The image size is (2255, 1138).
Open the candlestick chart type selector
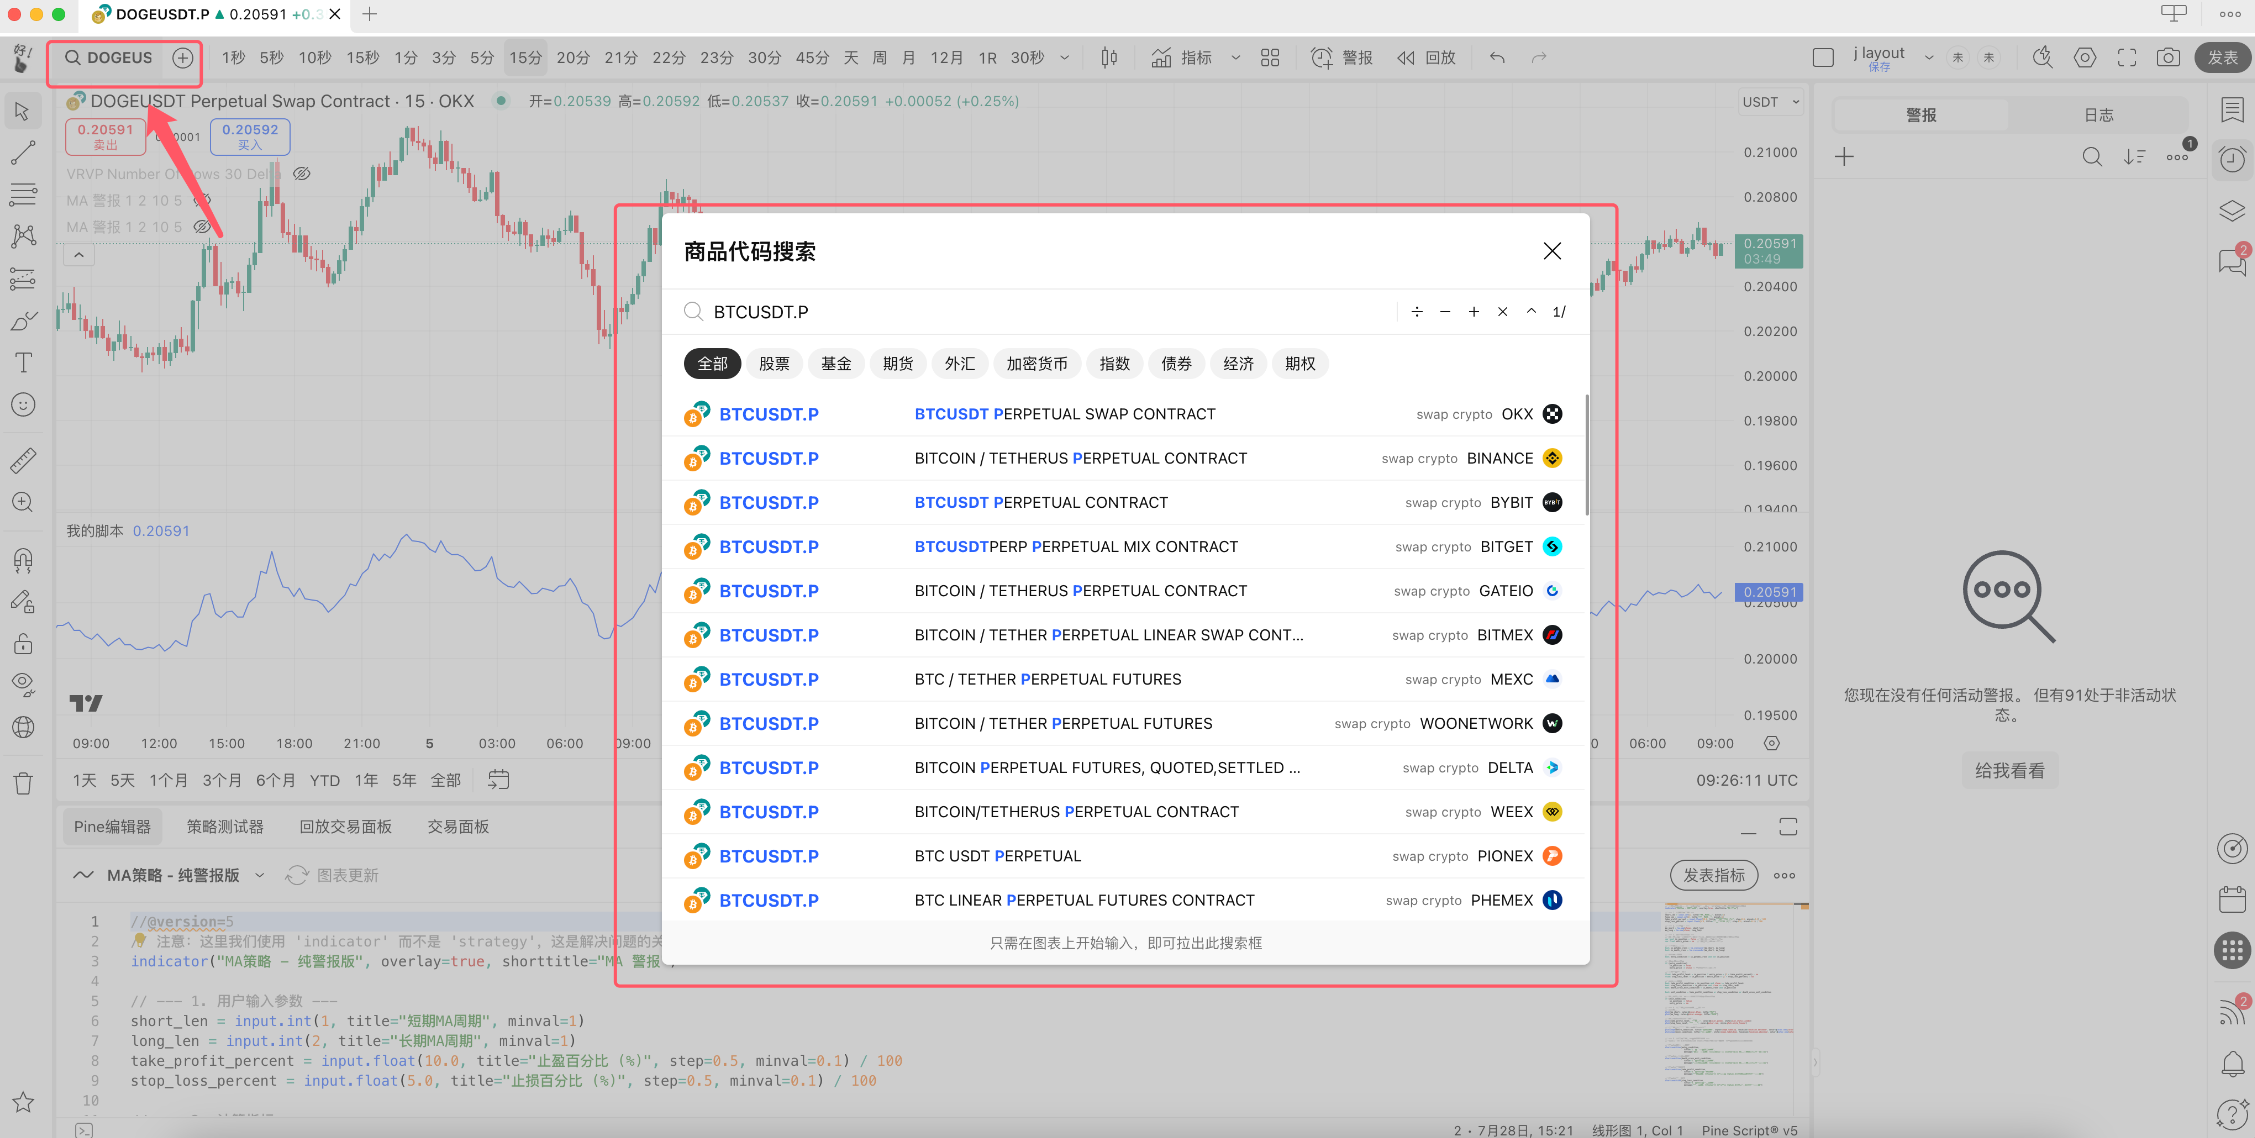coord(1109,58)
